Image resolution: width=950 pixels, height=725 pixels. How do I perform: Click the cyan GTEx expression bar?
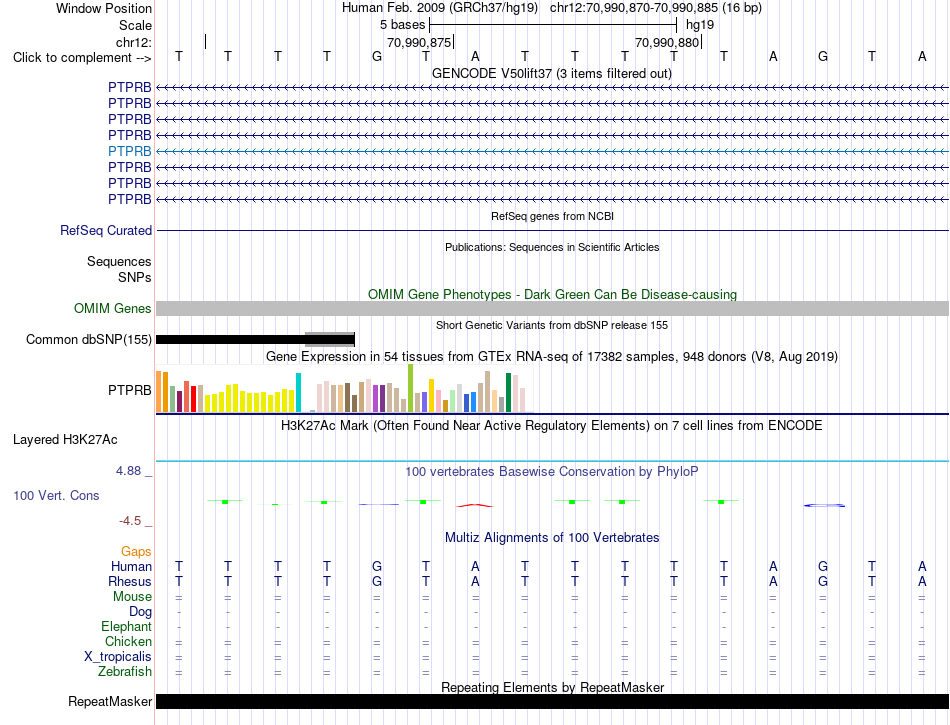(x=299, y=392)
